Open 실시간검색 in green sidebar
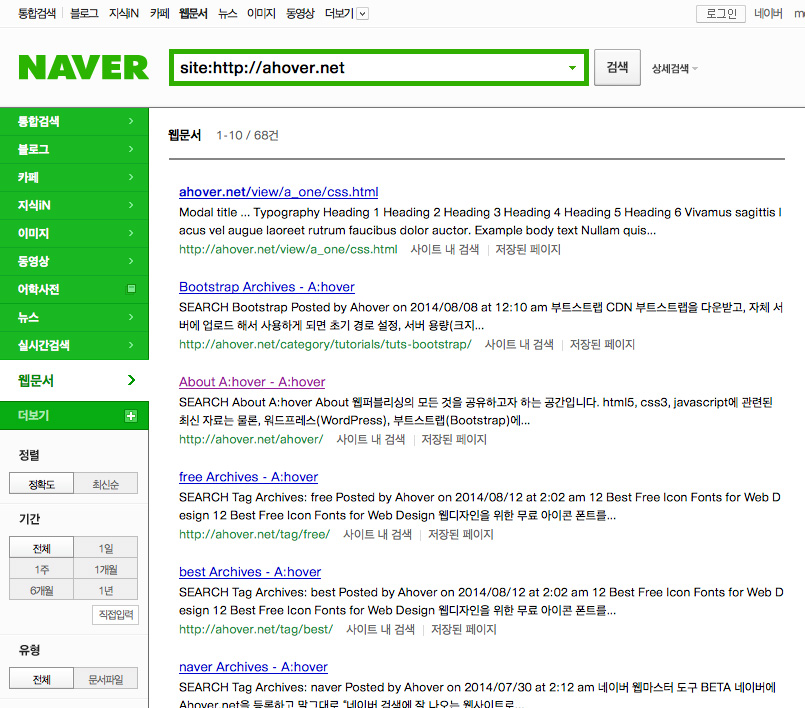This screenshot has width=805, height=708. pos(74,345)
